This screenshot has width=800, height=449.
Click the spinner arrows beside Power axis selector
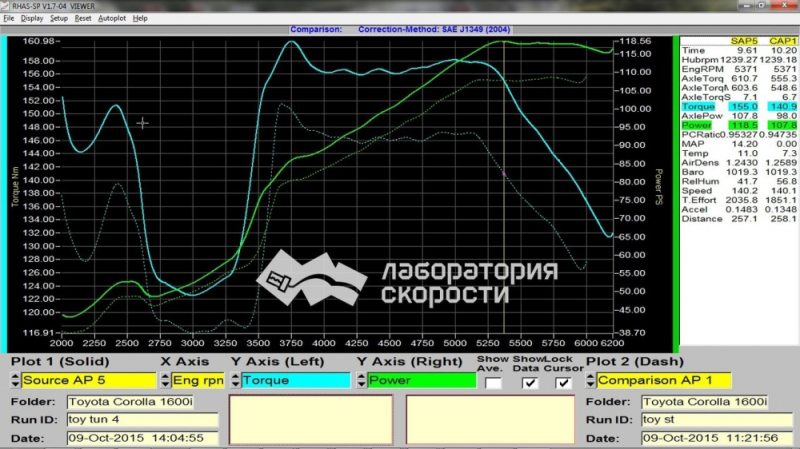pyautogui.click(x=361, y=380)
